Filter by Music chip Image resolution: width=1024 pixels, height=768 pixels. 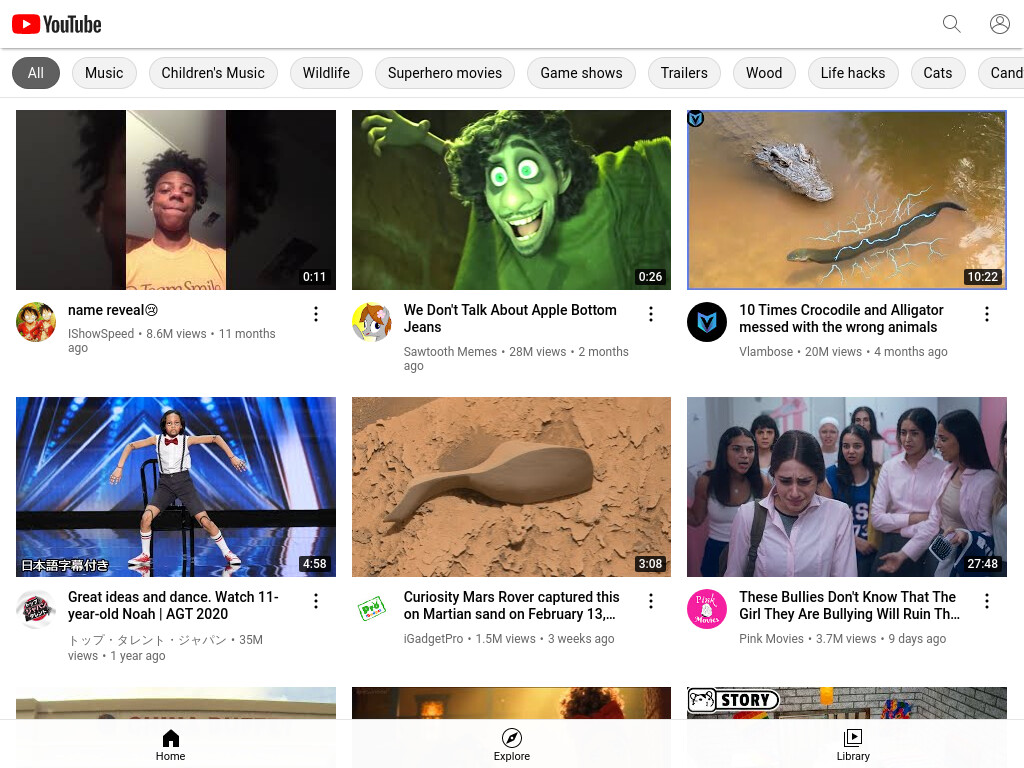point(104,73)
